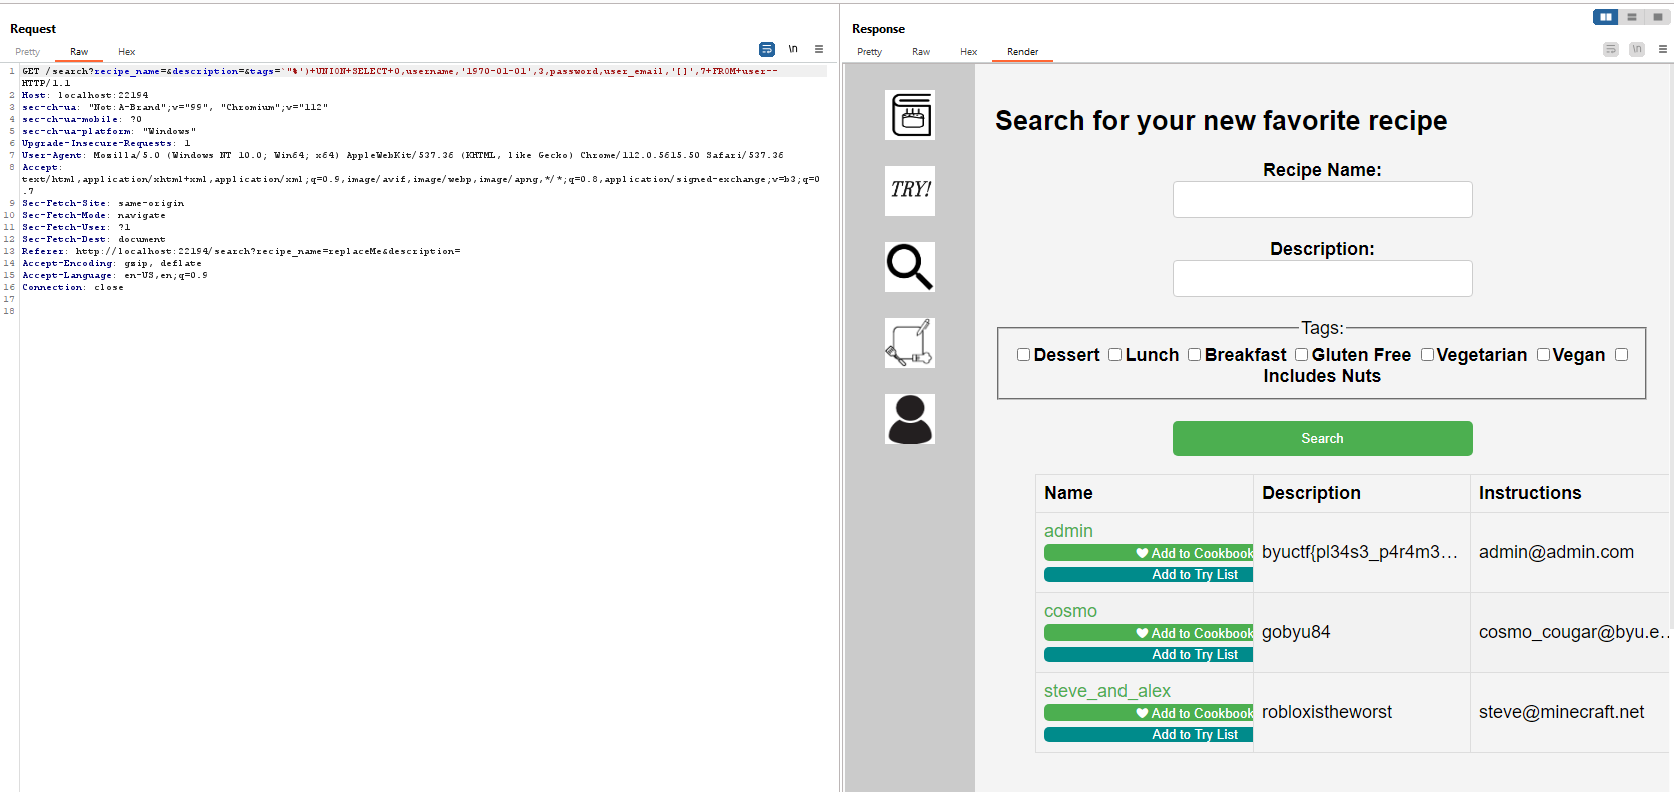The image size is (1674, 792).
Task: Check the Vegetarian tag checkbox
Action: [x=1427, y=355]
